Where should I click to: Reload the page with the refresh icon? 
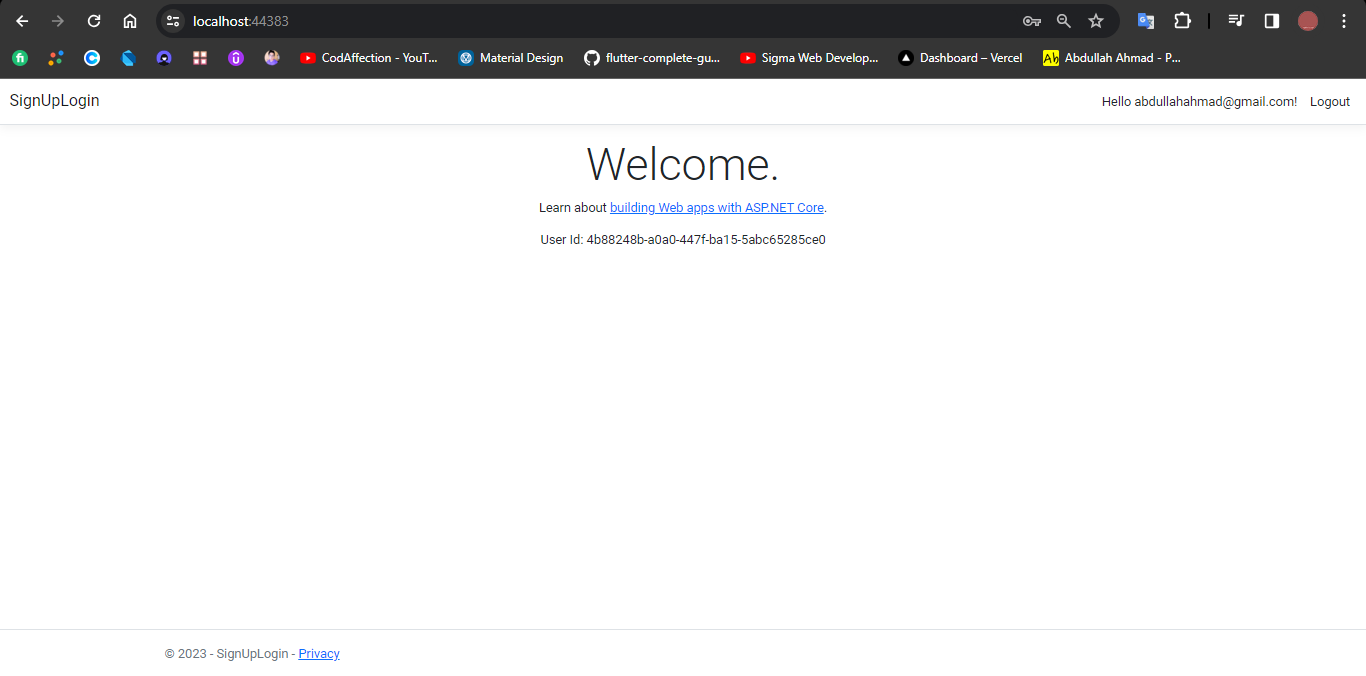coord(94,21)
